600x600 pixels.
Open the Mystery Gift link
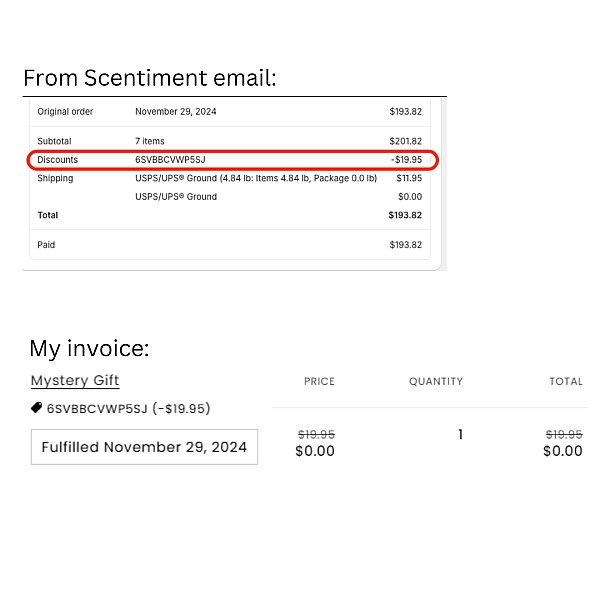pos(75,380)
